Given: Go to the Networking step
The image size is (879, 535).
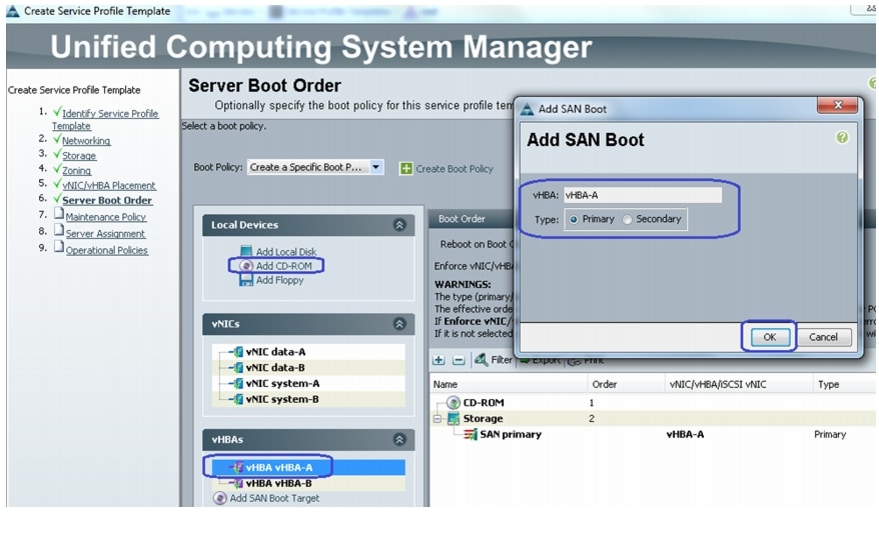Looking at the screenshot, I should 86,141.
